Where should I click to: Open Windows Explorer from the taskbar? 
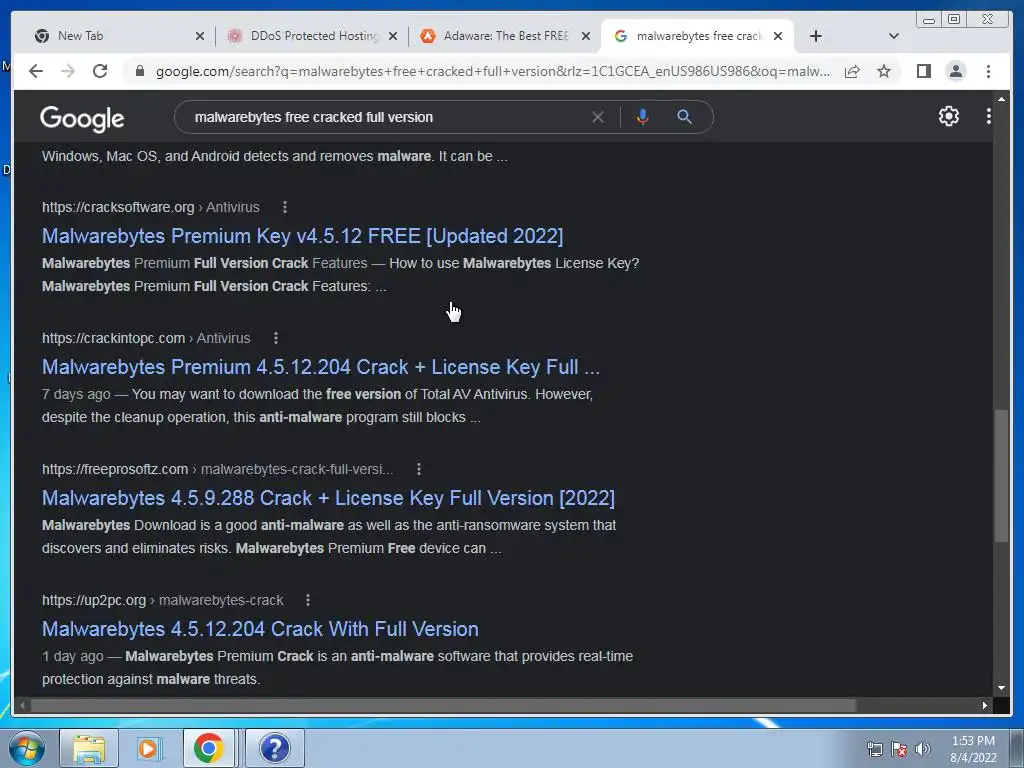(x=89, y=748)
